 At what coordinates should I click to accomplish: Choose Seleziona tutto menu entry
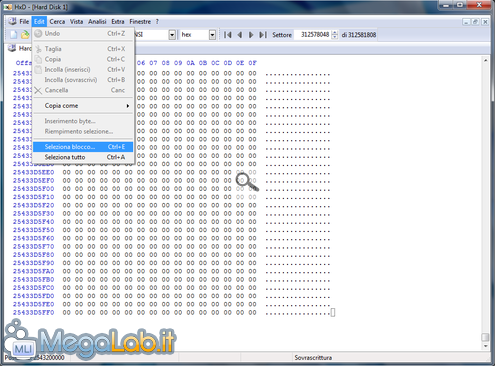[83, 157]
